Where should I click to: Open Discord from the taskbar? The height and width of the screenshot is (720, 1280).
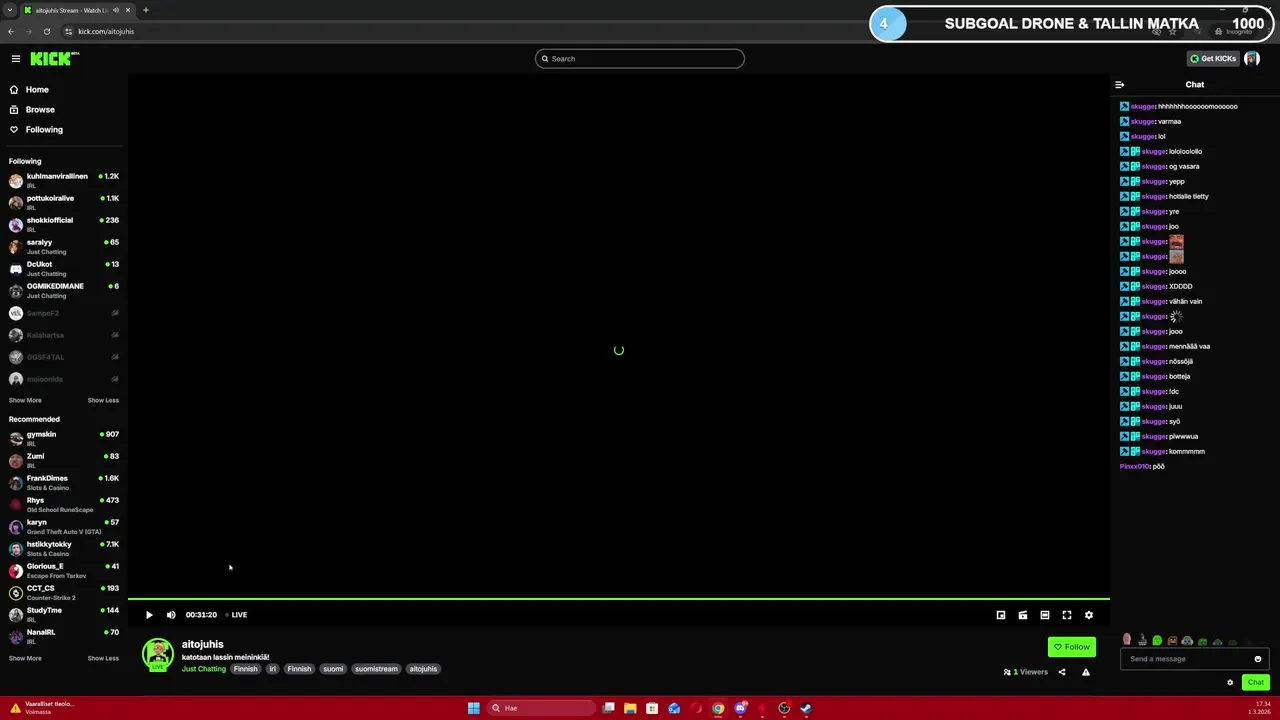(740, 708)
